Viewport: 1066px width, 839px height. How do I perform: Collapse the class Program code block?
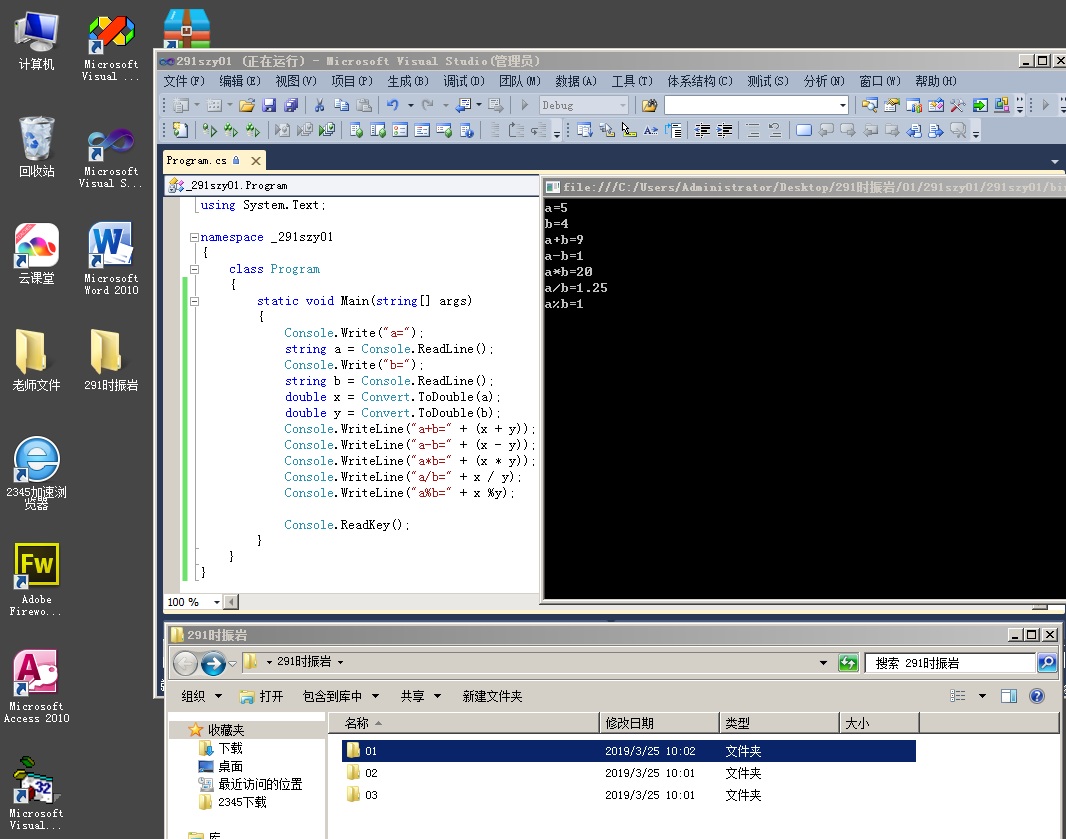[194, 269]
